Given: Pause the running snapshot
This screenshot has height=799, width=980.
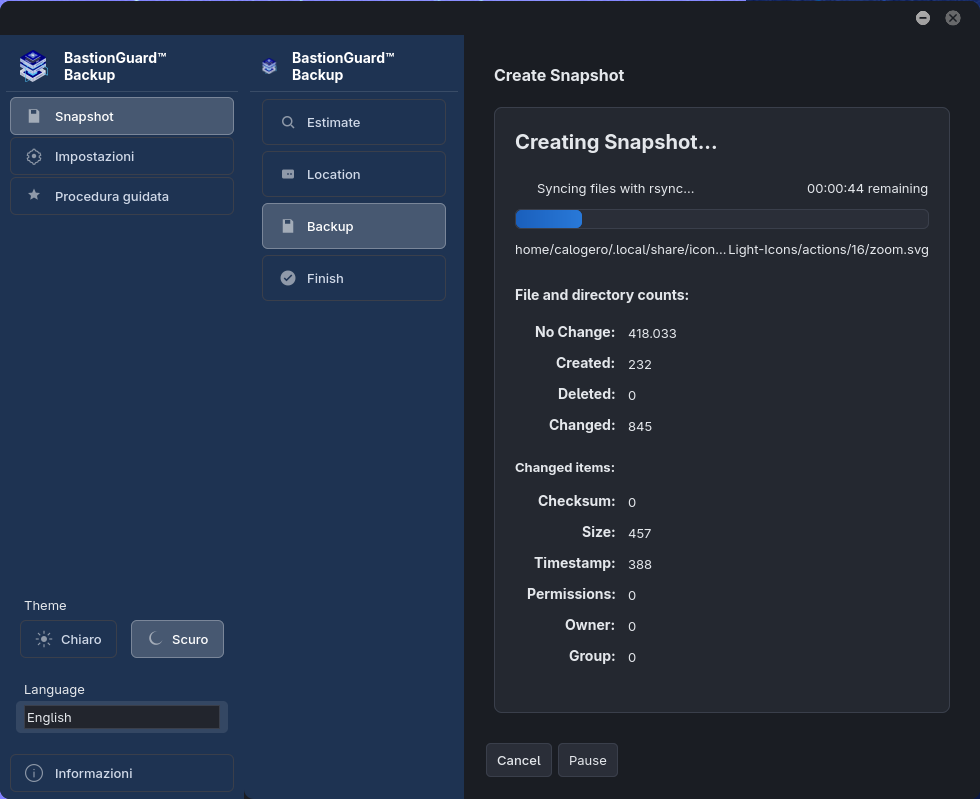Looking at the screenshot, I should (x=588, y=760).
